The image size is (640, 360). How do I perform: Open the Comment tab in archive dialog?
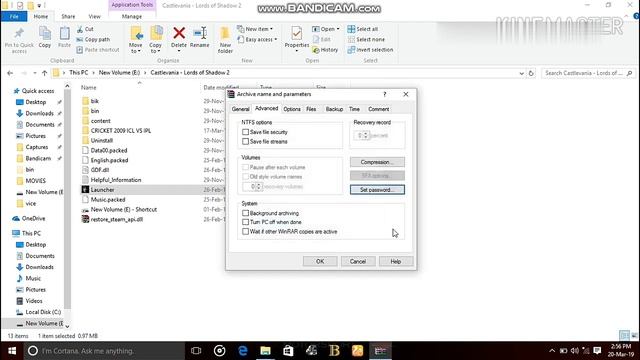378,109
